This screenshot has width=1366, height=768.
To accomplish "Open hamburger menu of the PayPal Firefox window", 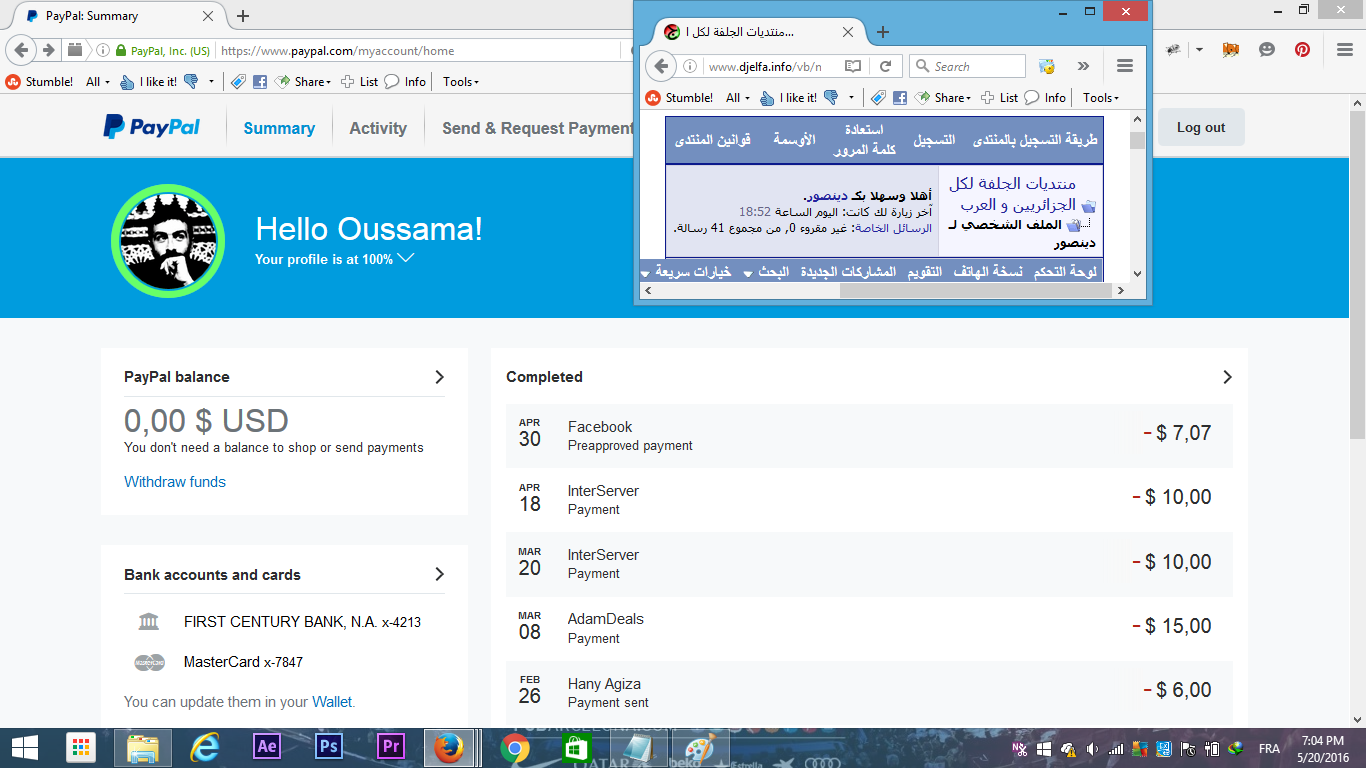I will click(x=1344, y=49).
